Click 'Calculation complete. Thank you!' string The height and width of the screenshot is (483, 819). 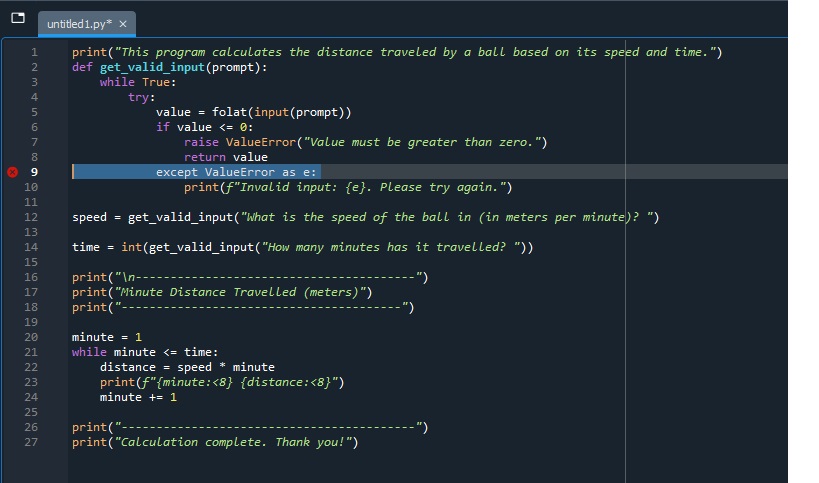point(233,442)
